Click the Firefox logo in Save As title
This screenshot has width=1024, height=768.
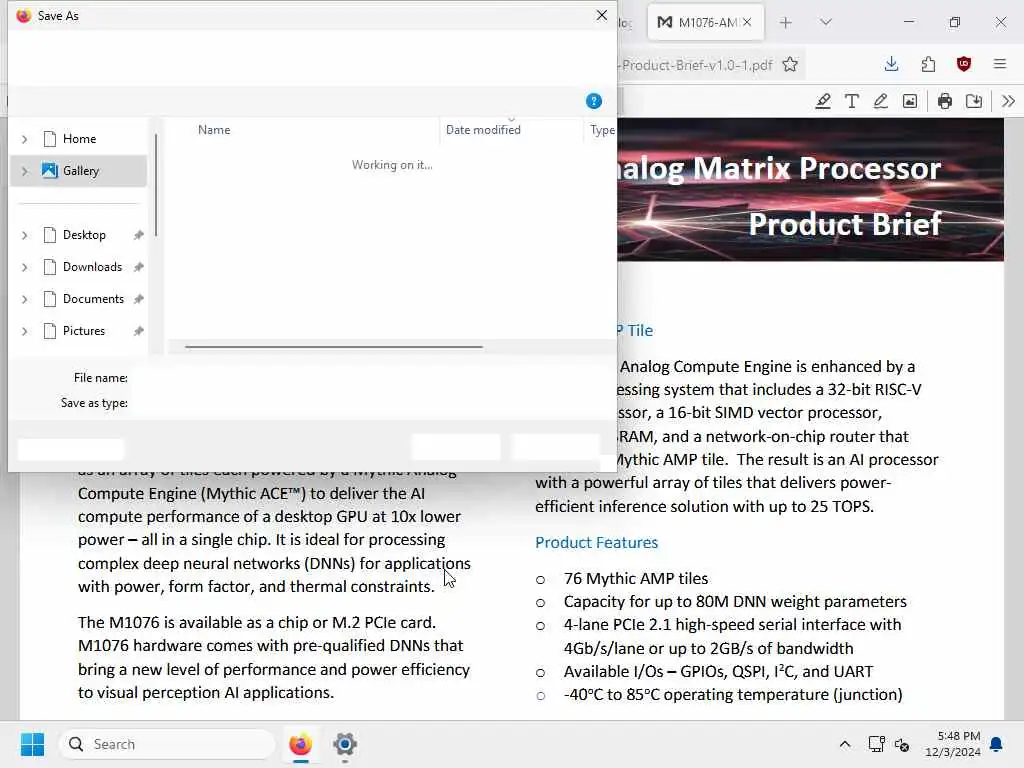tap(24, 16)
